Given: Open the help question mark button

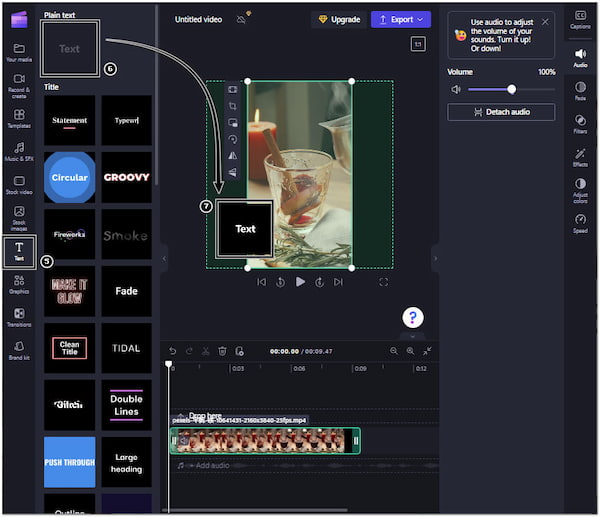Looking at the screenshot, I should (413, 317).
